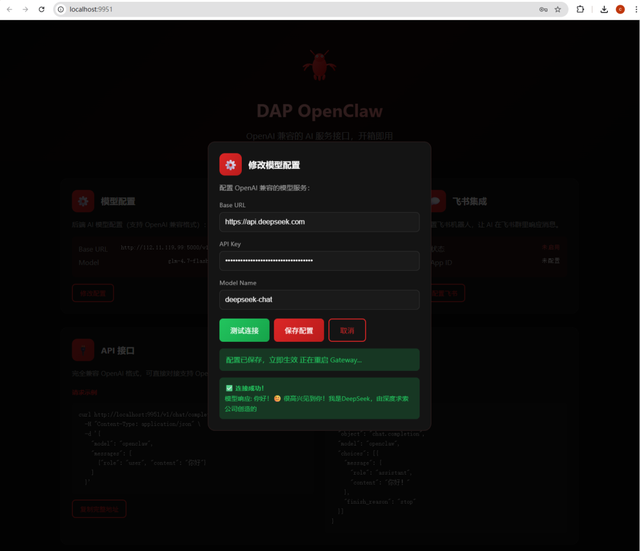Click the DAP OpenClaw heading
Image resolution: width=640 pixels, height=551 pixels.
(320, 111)
